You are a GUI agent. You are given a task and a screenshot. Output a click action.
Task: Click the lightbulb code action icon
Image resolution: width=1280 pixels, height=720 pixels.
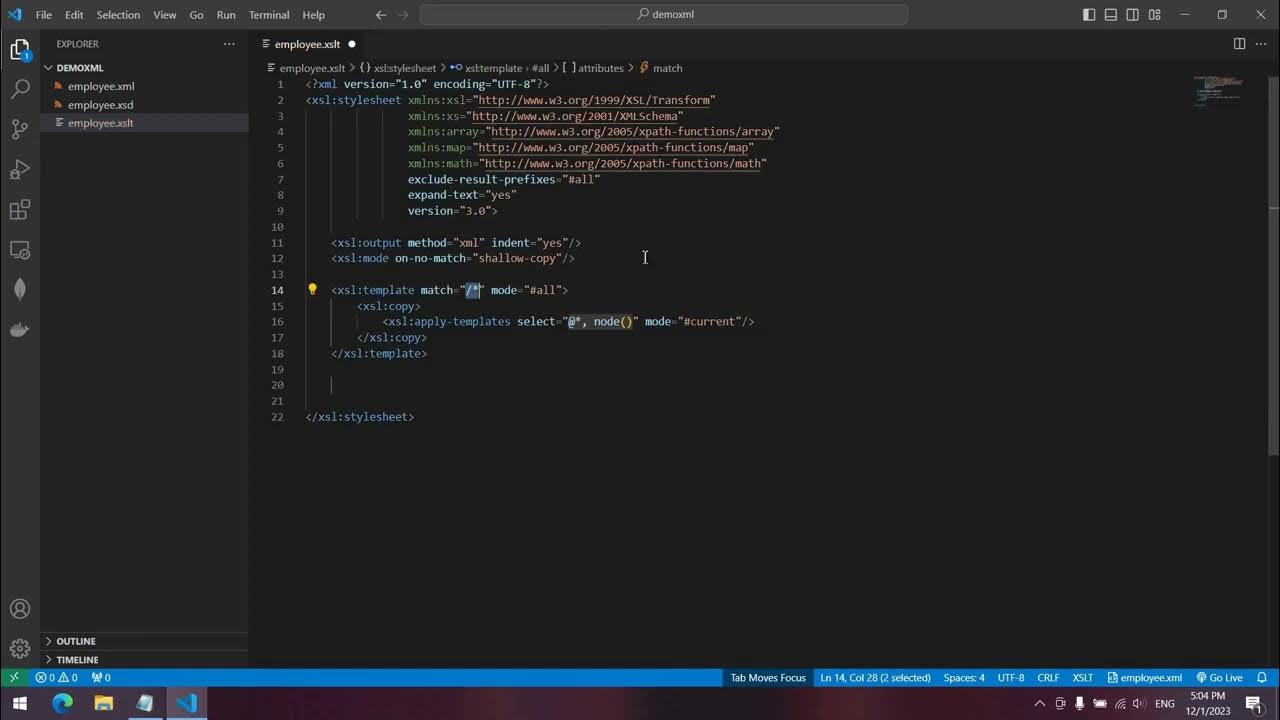tap(312, 290)
